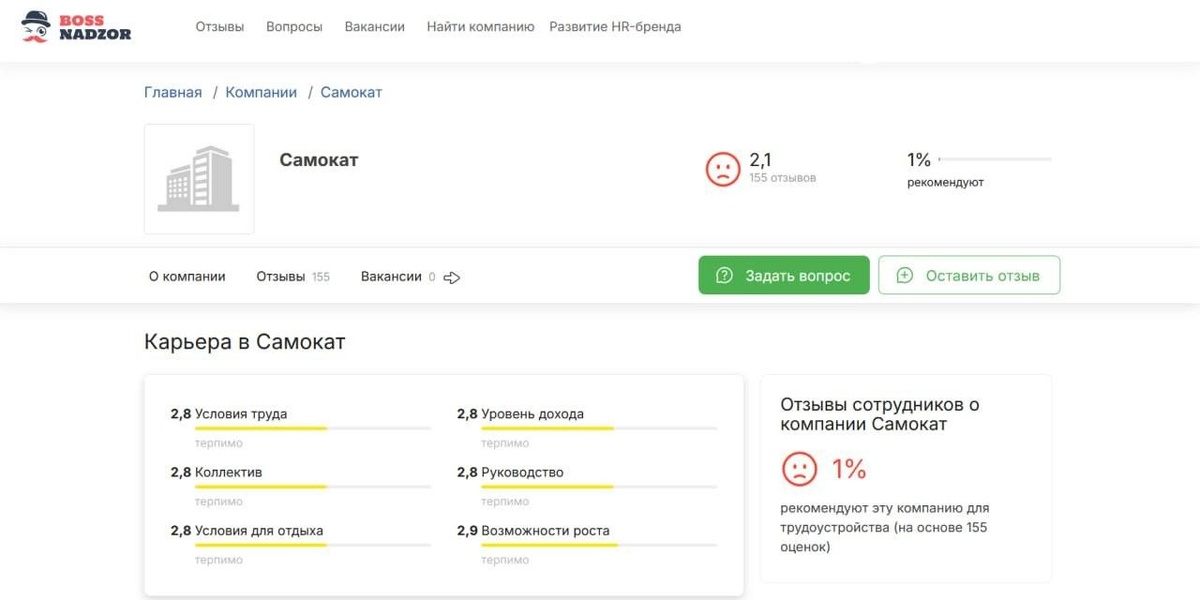Screen dimensions: 1200x600
Task: Open Вопросы in the top navigation
Action: click(x=294, y=27)
